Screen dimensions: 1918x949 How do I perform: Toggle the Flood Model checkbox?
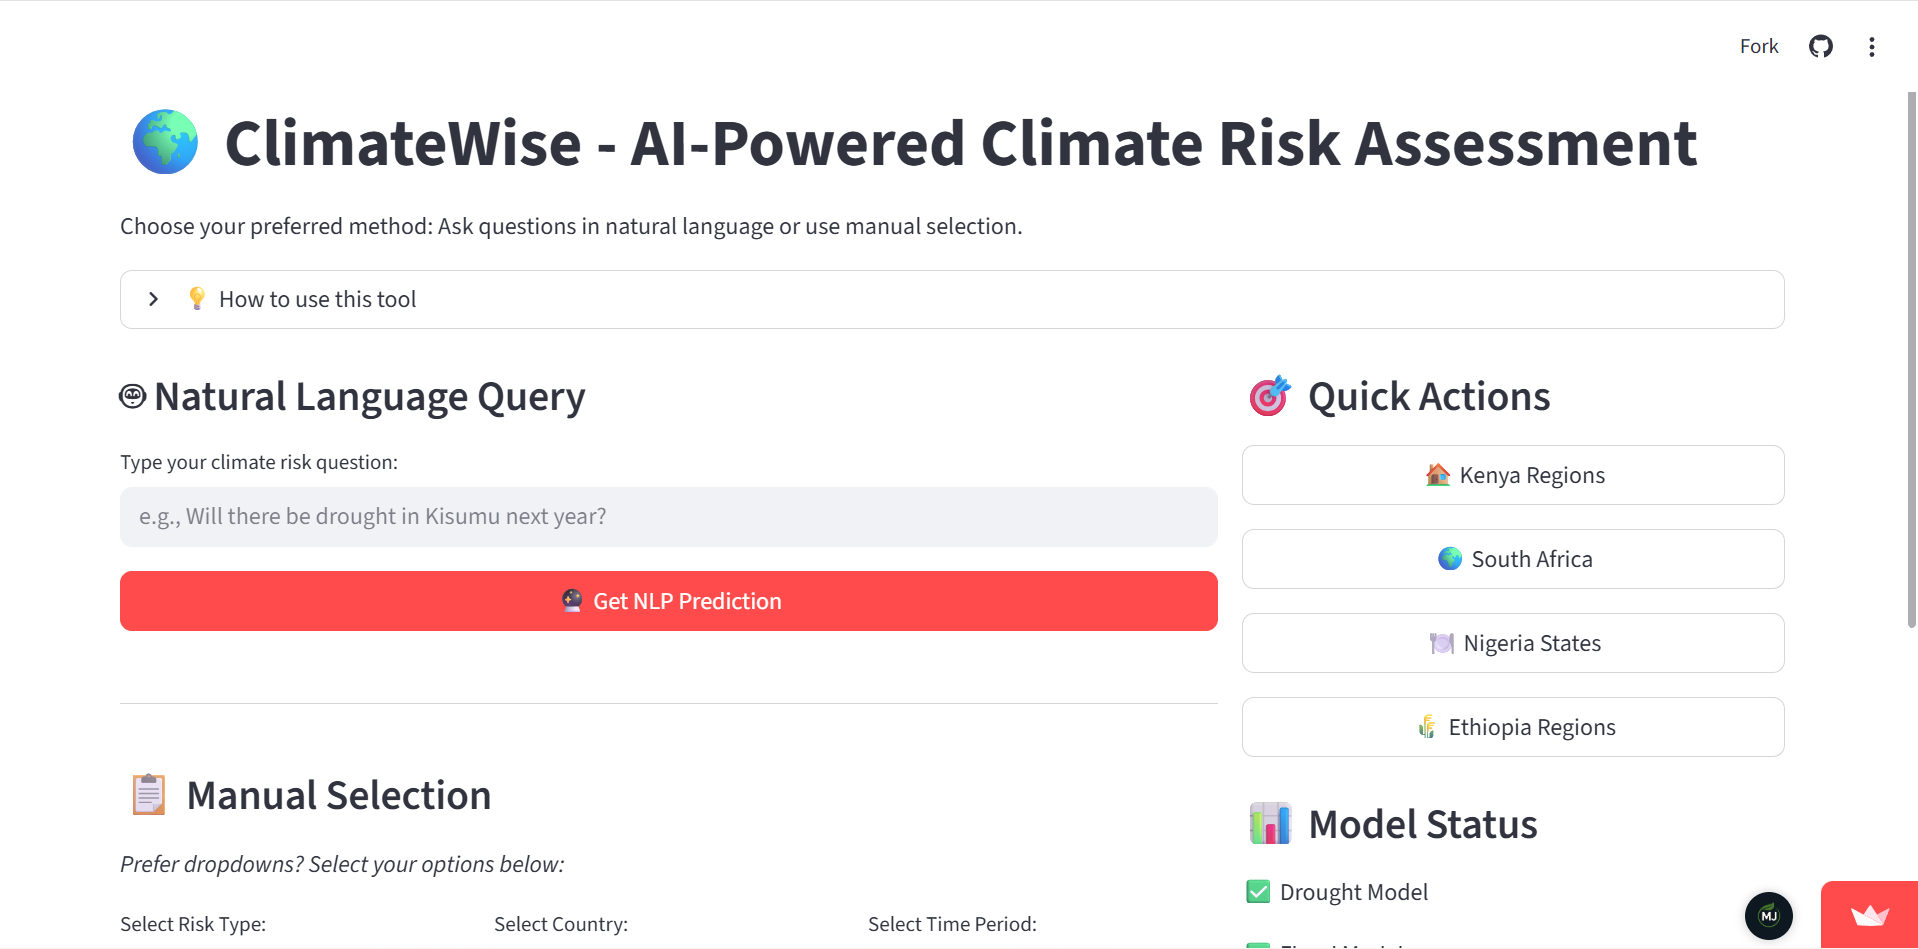1256,945
